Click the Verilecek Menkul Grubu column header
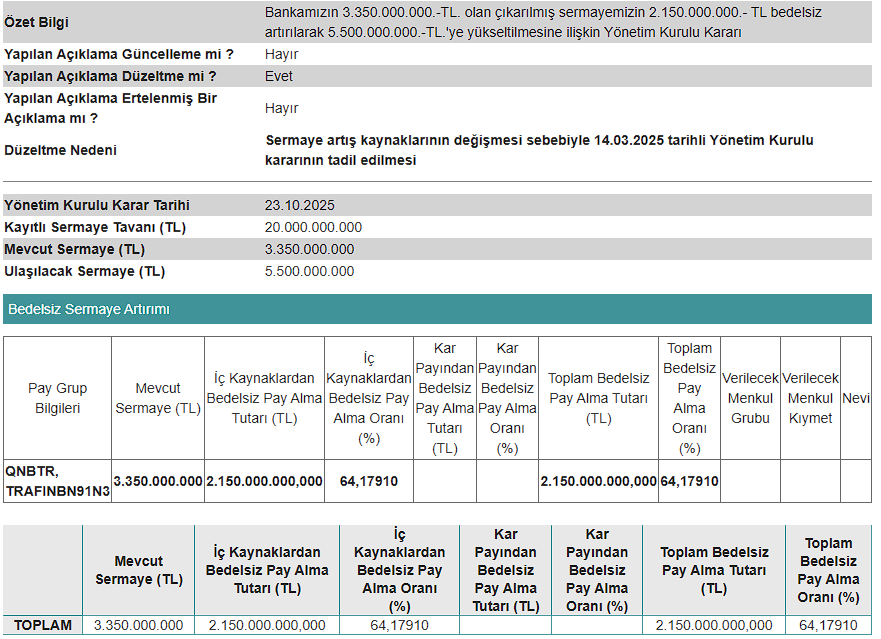 tap(750, 398)
